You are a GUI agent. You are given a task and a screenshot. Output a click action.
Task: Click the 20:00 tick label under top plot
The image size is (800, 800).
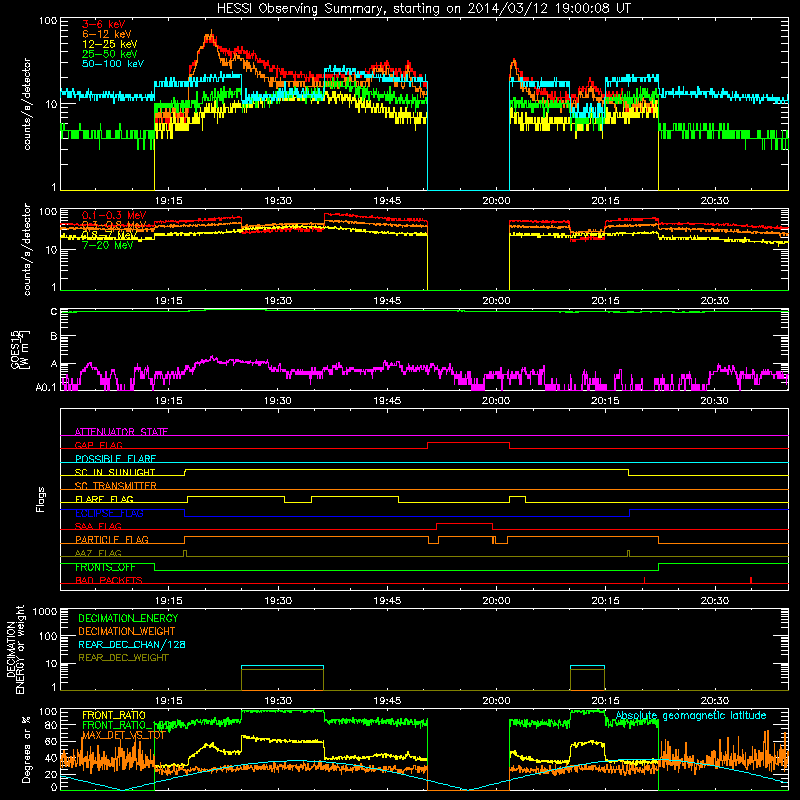[496, 201]
